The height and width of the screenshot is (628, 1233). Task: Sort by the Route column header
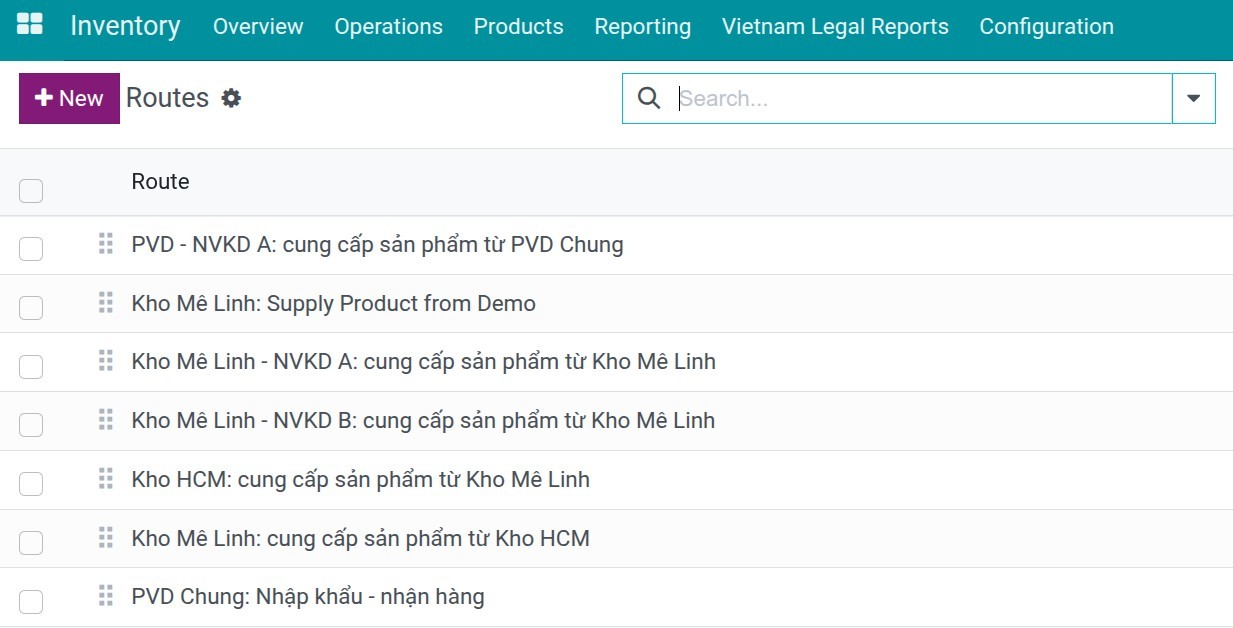[160, 181]
